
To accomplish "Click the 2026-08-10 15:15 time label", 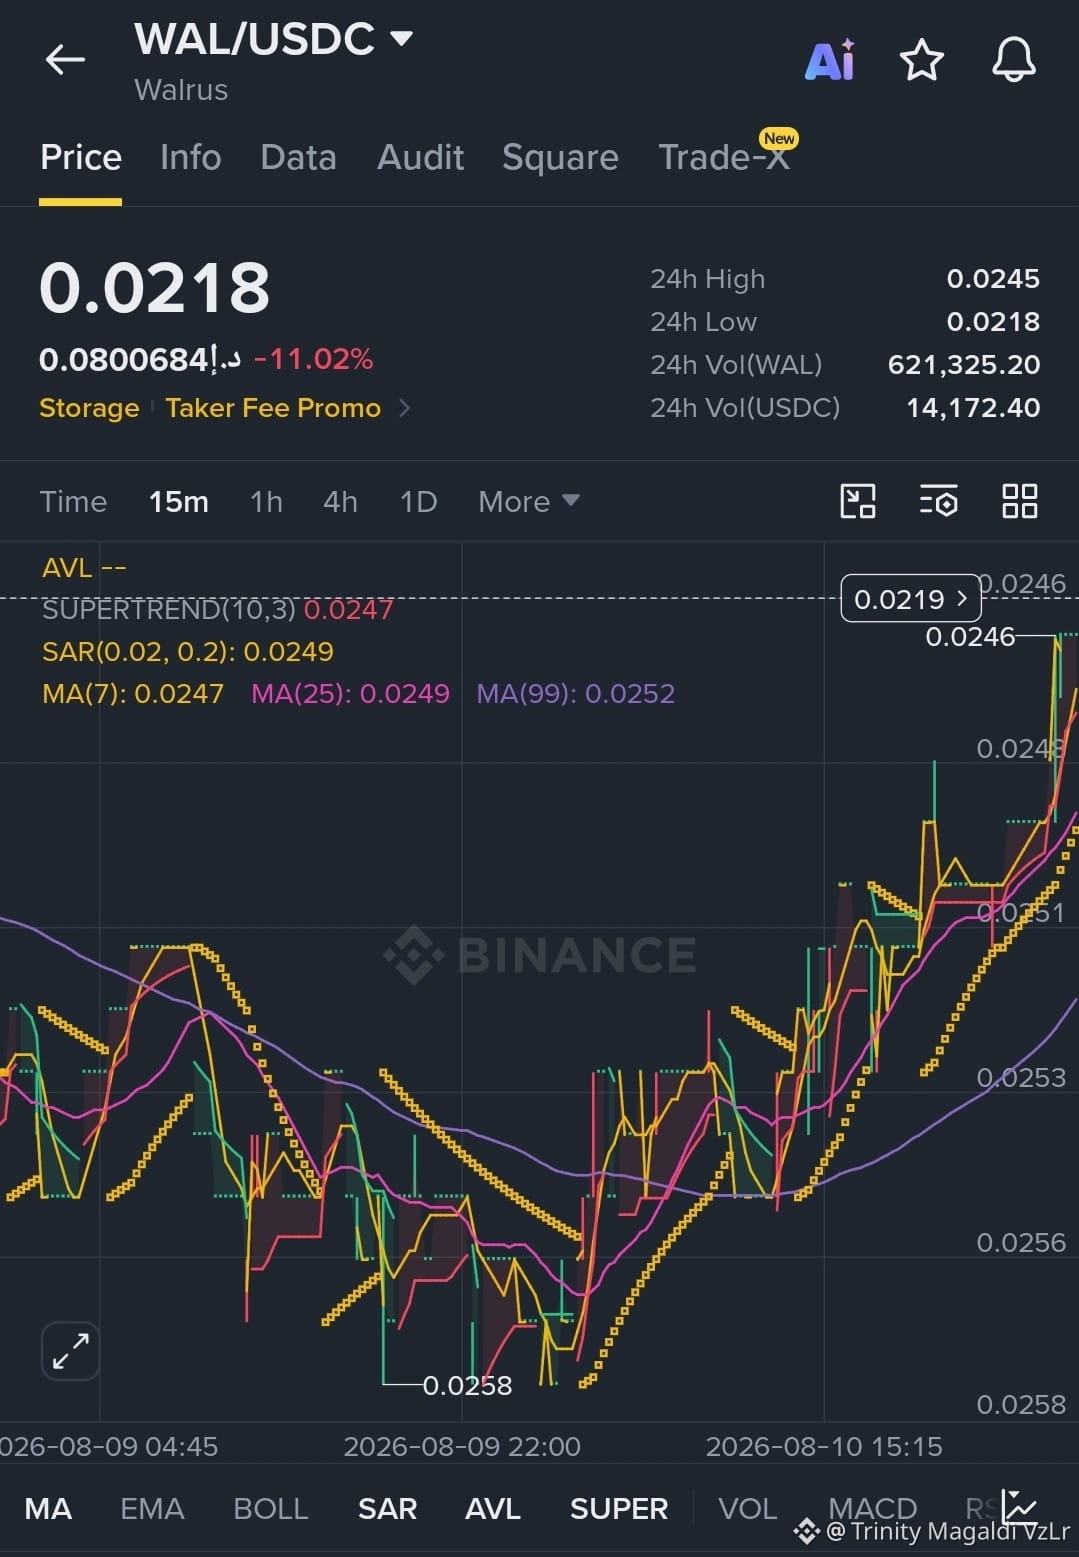I will (824, 1446).
